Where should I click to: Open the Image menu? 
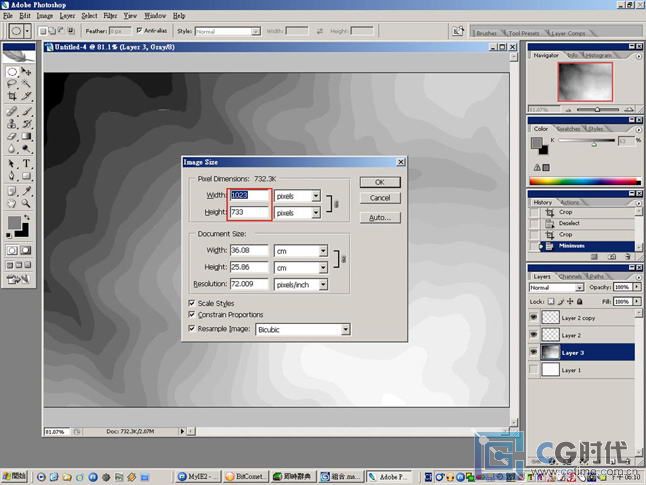(x=44, y=16)
